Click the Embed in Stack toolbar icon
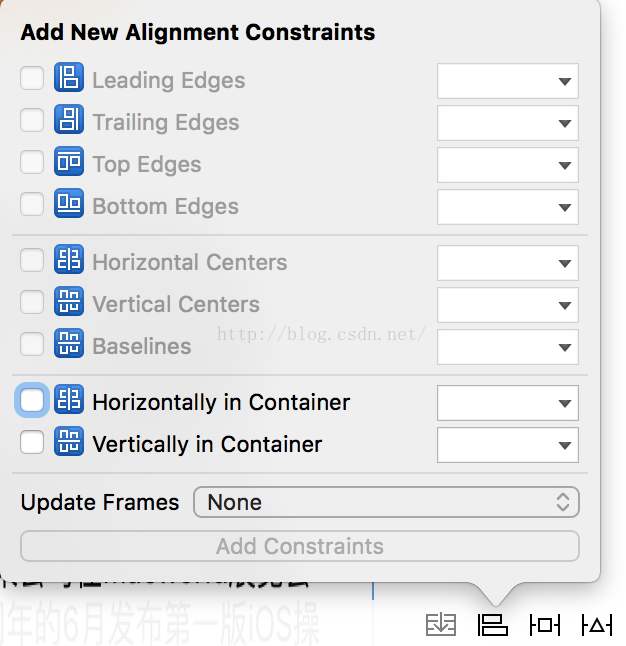This screenshot has height=646, width=626. point(441,626)
